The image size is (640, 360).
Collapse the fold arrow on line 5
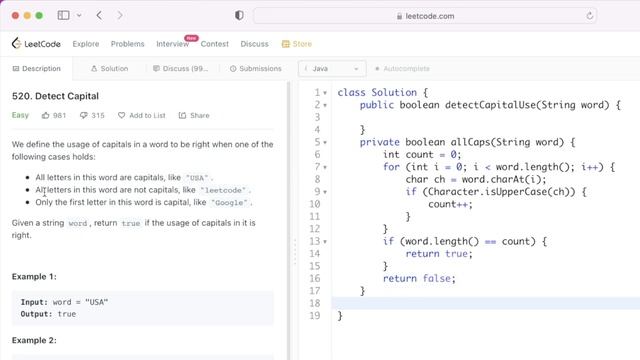click(325, 142)
